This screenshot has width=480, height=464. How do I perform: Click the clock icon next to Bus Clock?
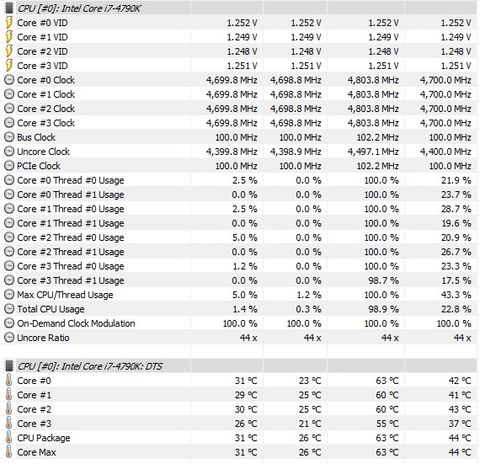coord(9,137)
